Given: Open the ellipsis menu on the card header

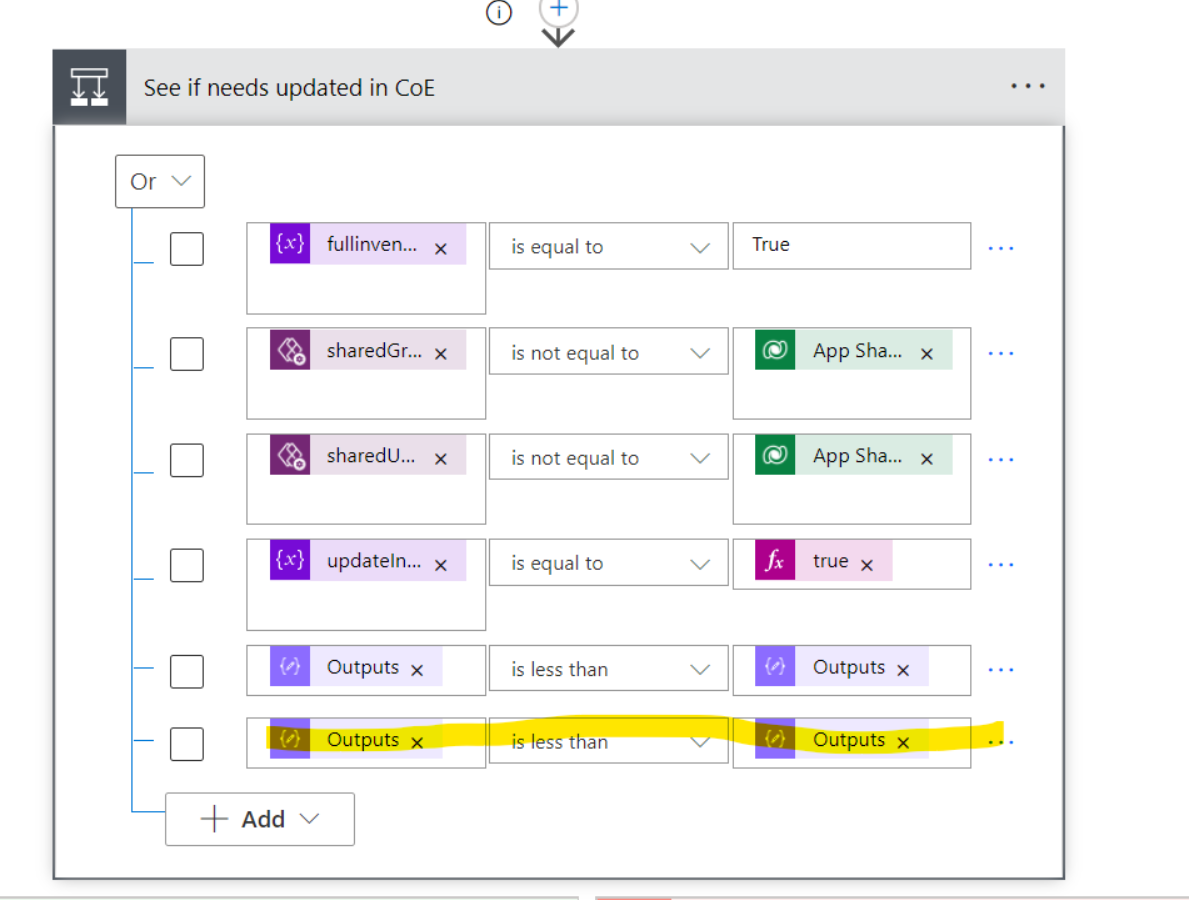Looking at the screenshot, I should [1028, 86].
